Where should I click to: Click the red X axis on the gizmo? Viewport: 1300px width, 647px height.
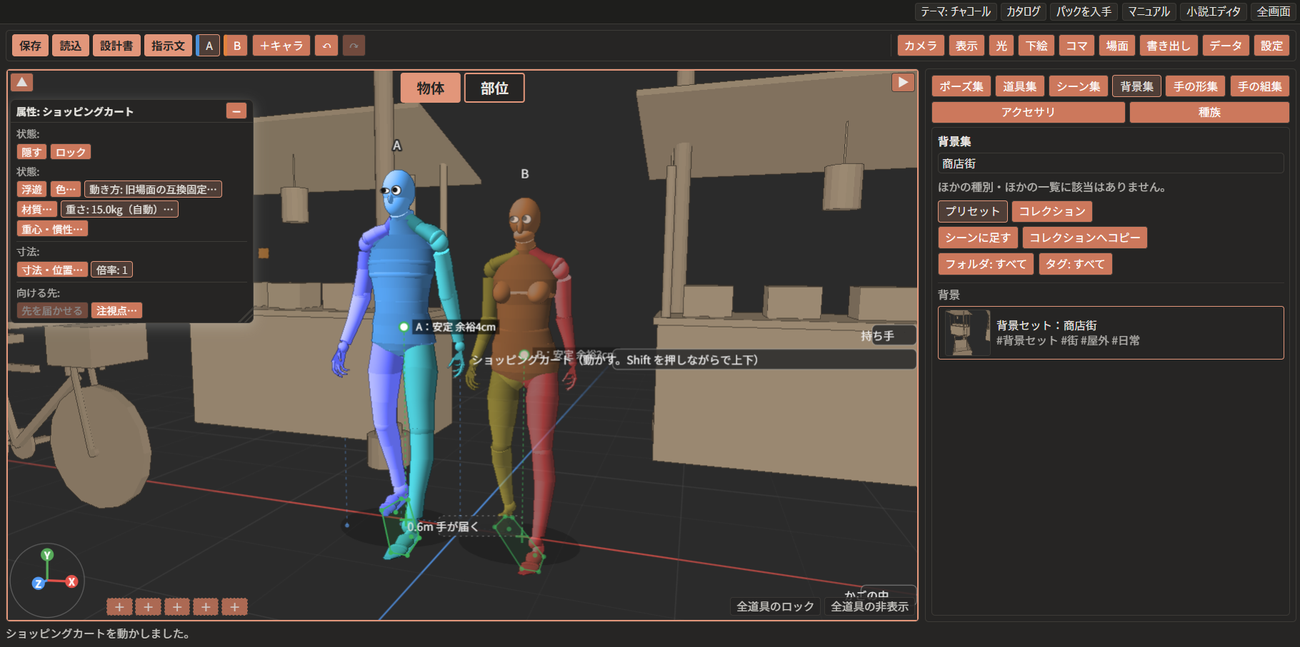[72, 581]
